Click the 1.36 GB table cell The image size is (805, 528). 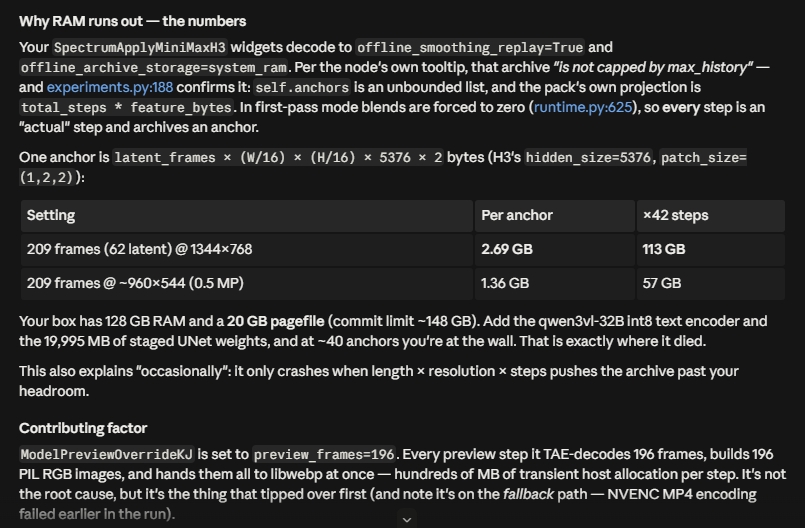pyautogui.click(x=555, y=284)
